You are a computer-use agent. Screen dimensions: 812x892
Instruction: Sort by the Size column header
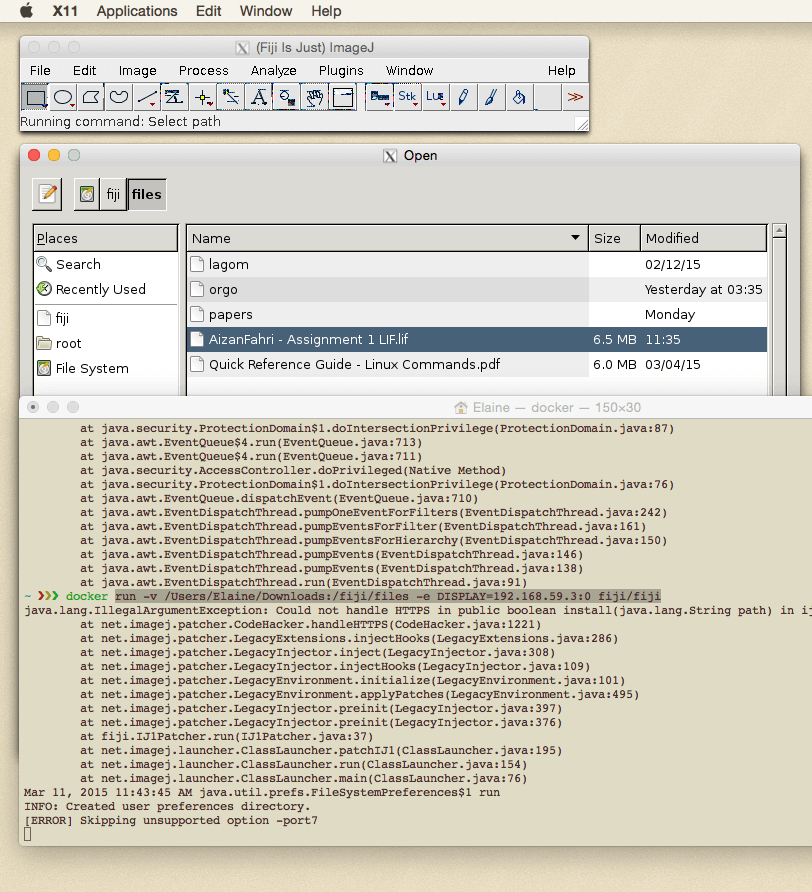pyautogui.click(x=615, y=238)
